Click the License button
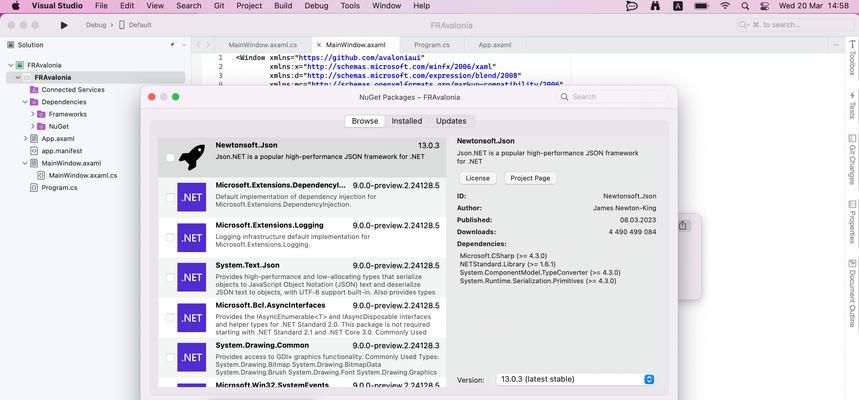859x400 pixels. click(478, 179)
